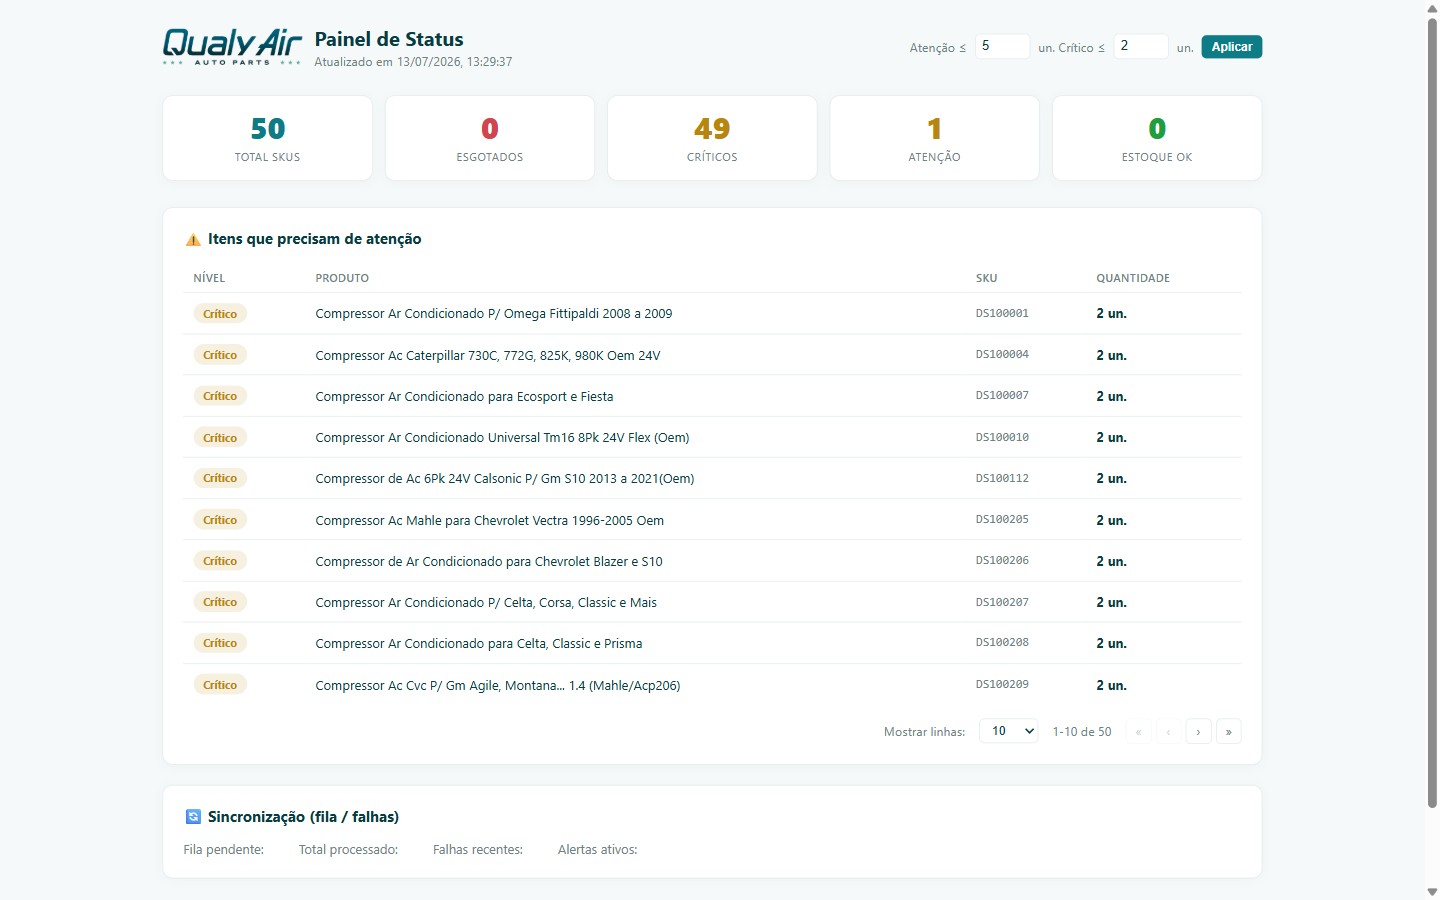Click the Aplicar button
This screenshot has height=900, width=1440.
tap(1231, 47)
